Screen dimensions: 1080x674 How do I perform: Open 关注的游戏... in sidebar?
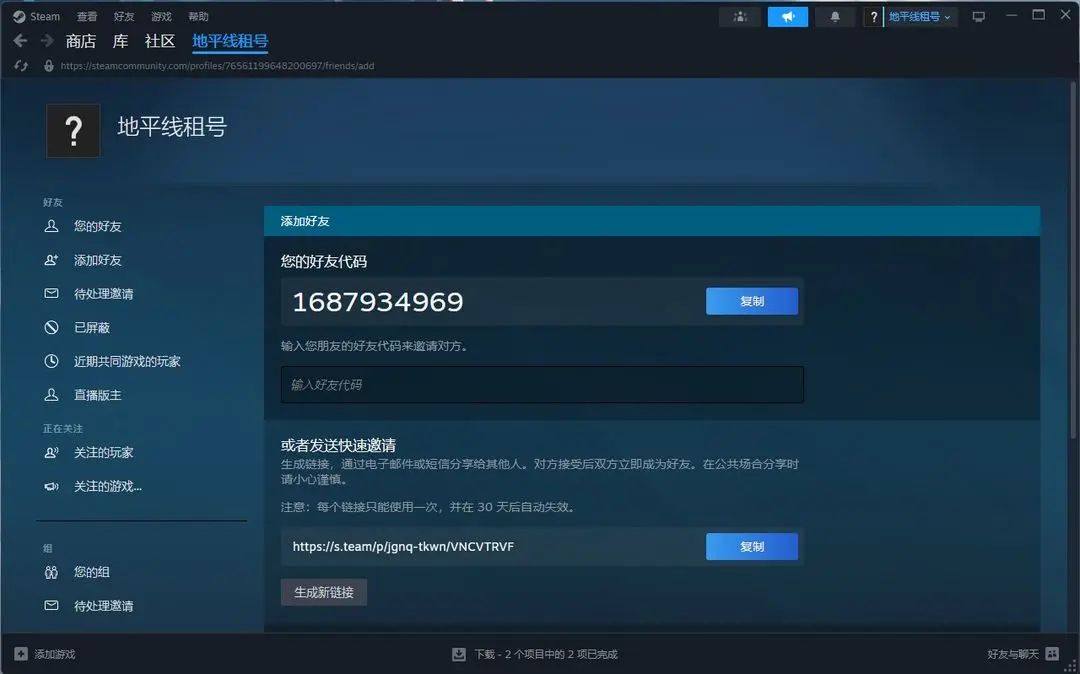click(x=107, y=486)
